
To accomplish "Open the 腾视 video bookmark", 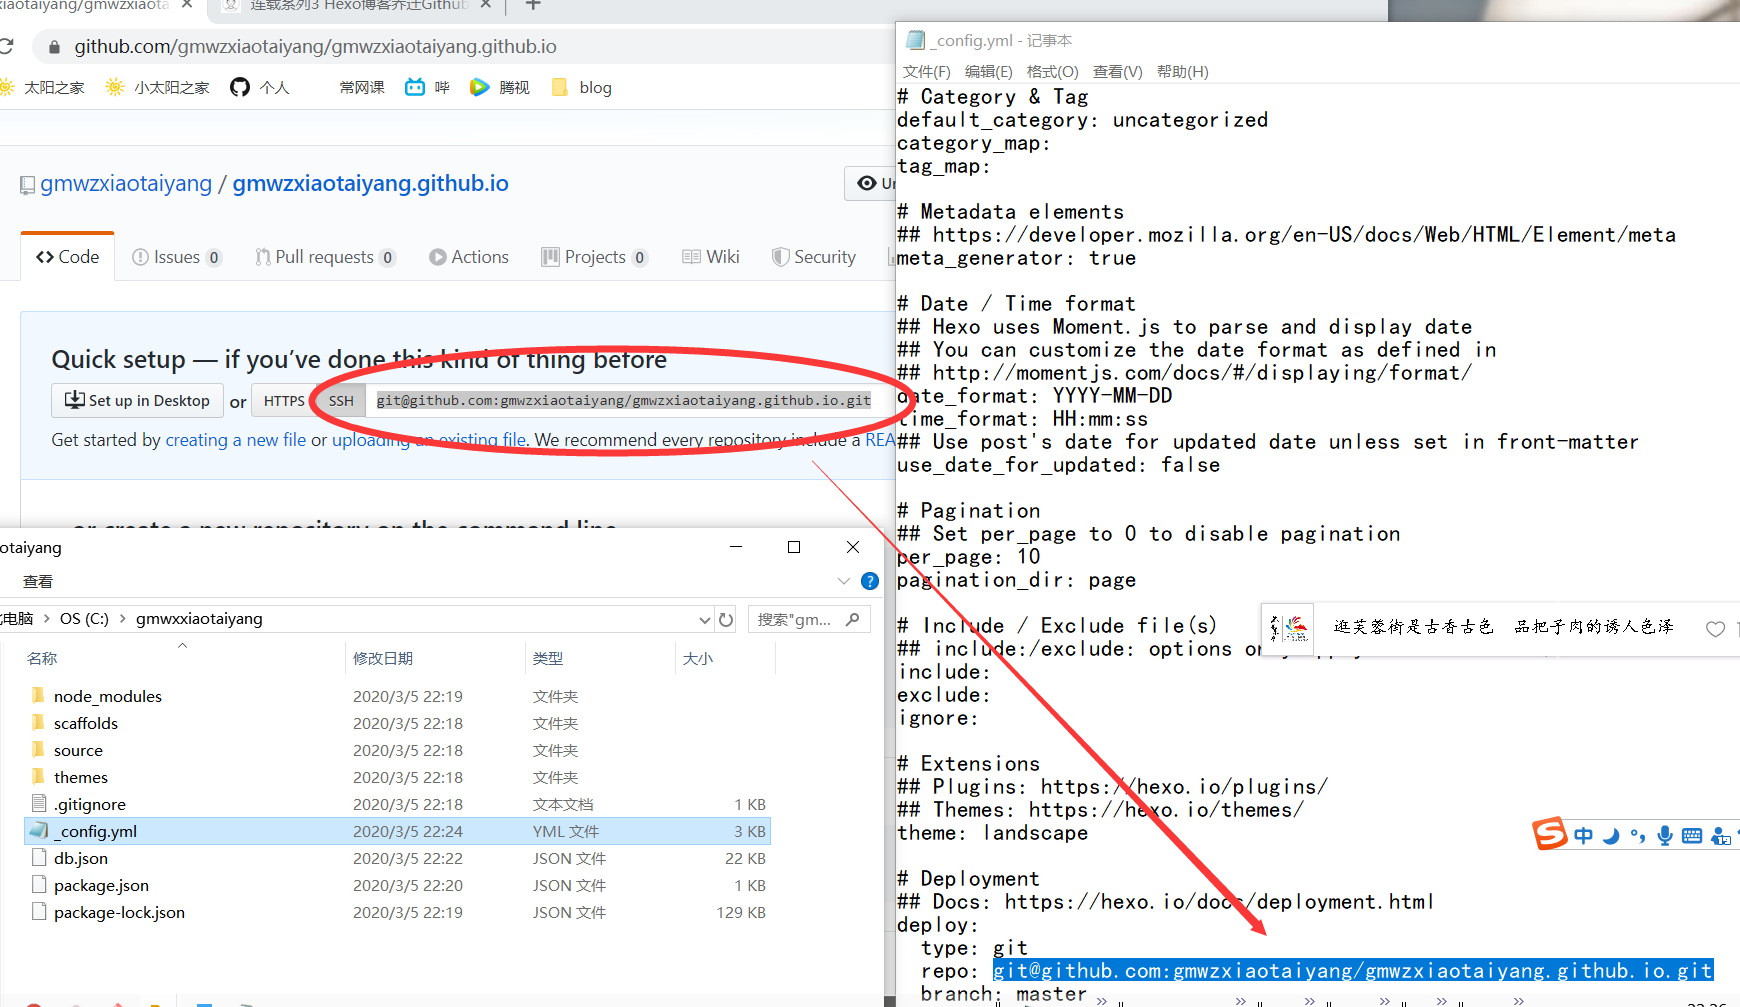I will coord(500,88).
